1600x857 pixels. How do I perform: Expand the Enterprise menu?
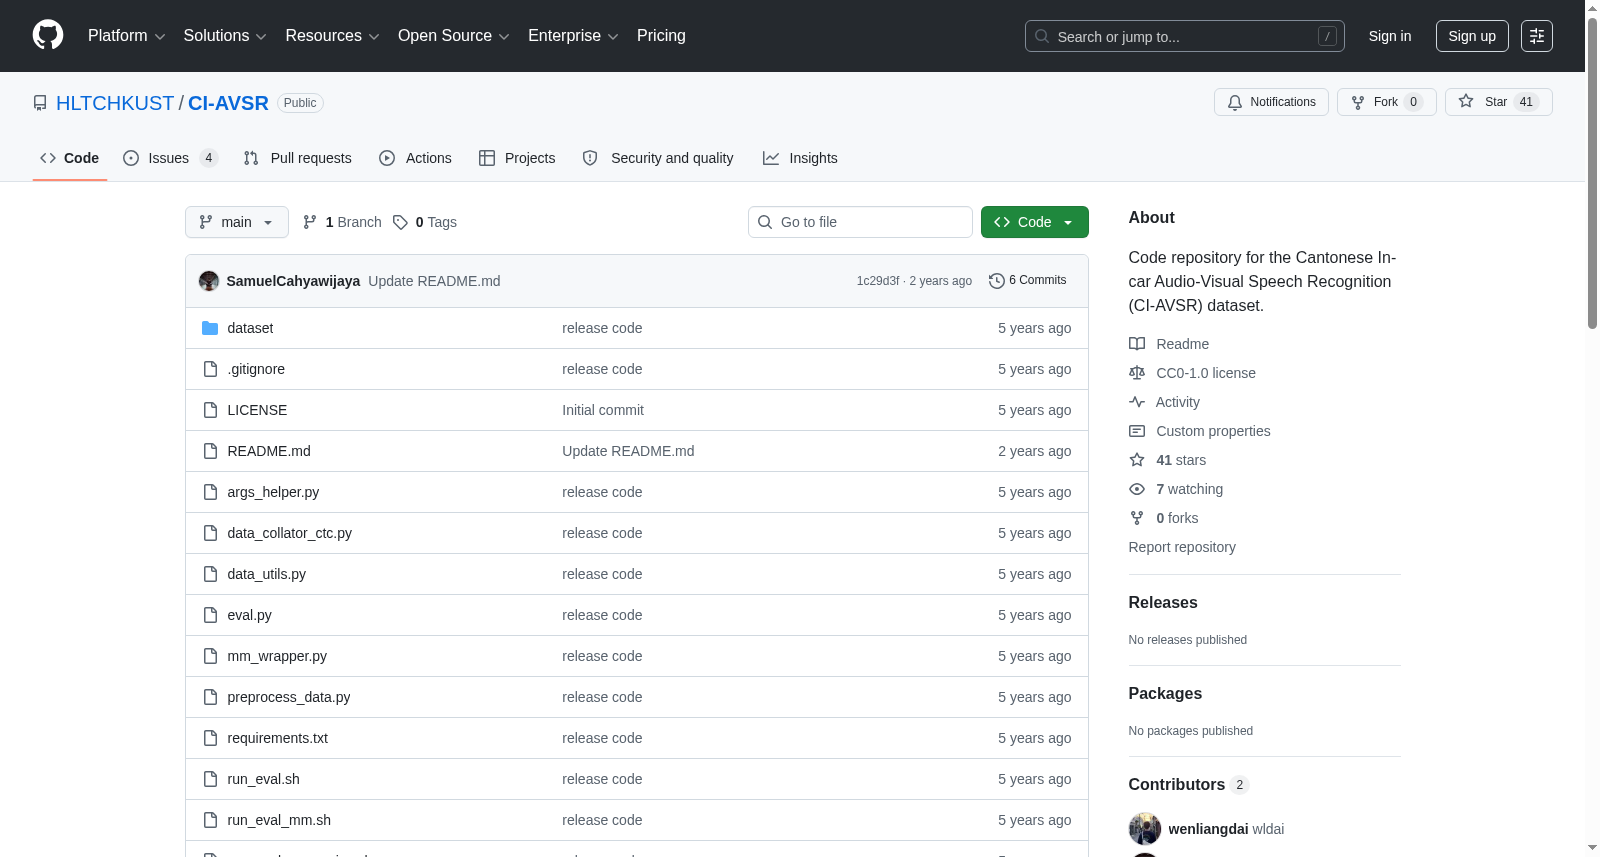573,36
